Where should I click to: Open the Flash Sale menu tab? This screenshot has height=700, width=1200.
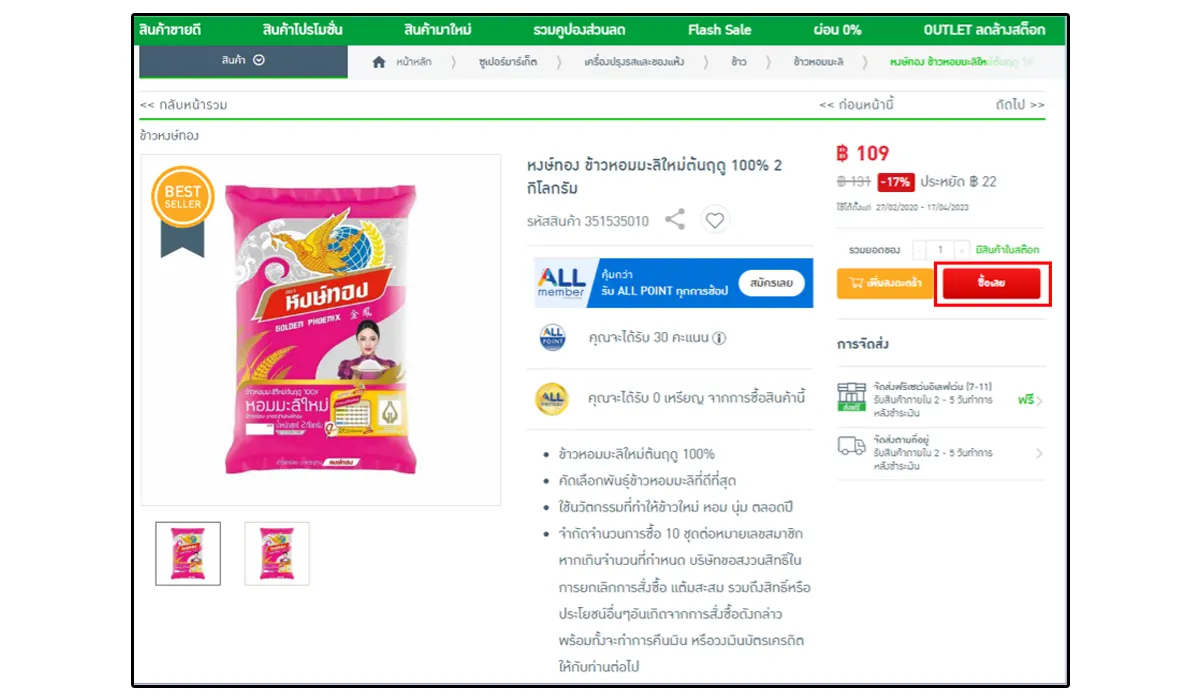[x=719, y=30]
